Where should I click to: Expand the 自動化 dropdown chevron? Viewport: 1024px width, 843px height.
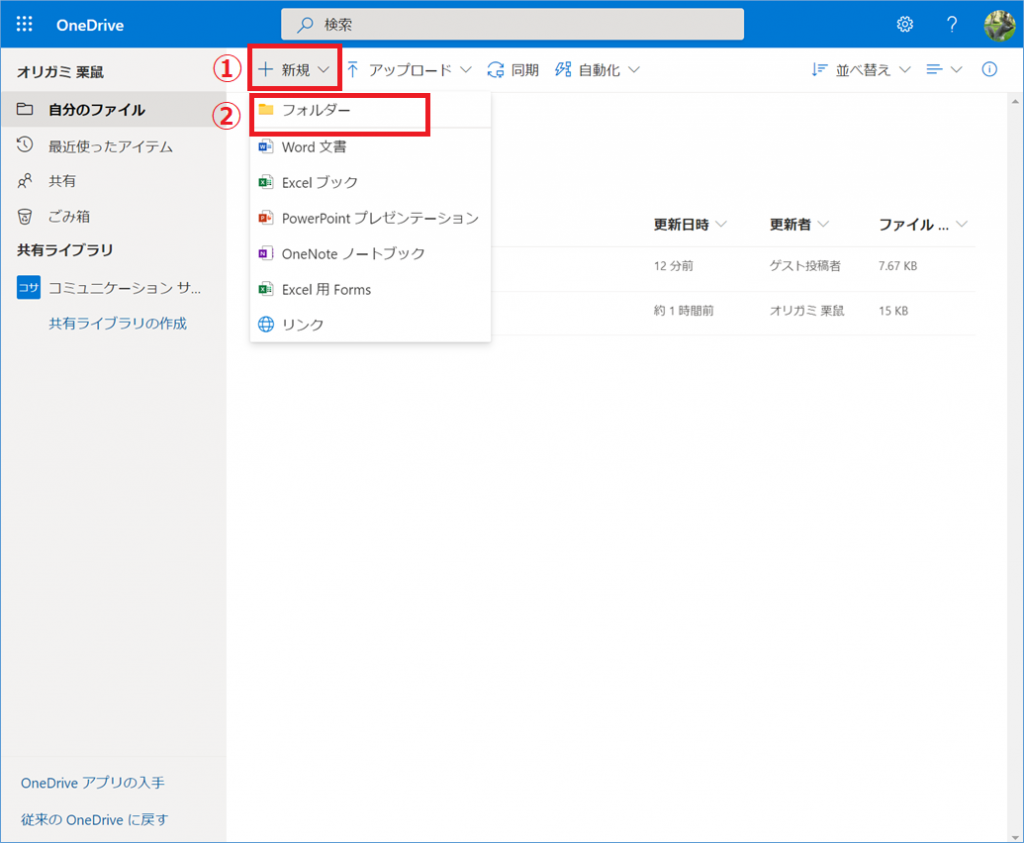pyautogui.click(x=633, y=70)
